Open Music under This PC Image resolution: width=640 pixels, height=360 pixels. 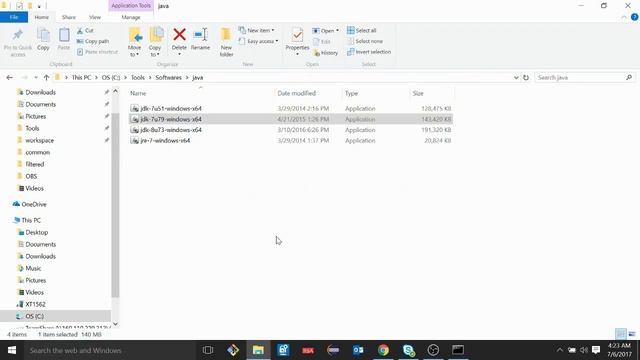pos(33,269)
